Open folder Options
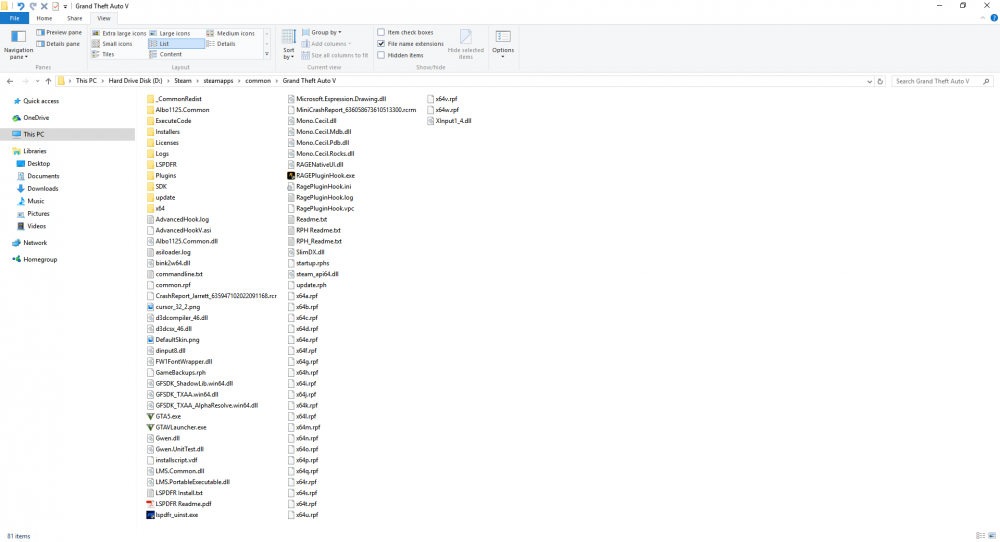The height and width of the screenshot is (542, 1000). point(503,45)
